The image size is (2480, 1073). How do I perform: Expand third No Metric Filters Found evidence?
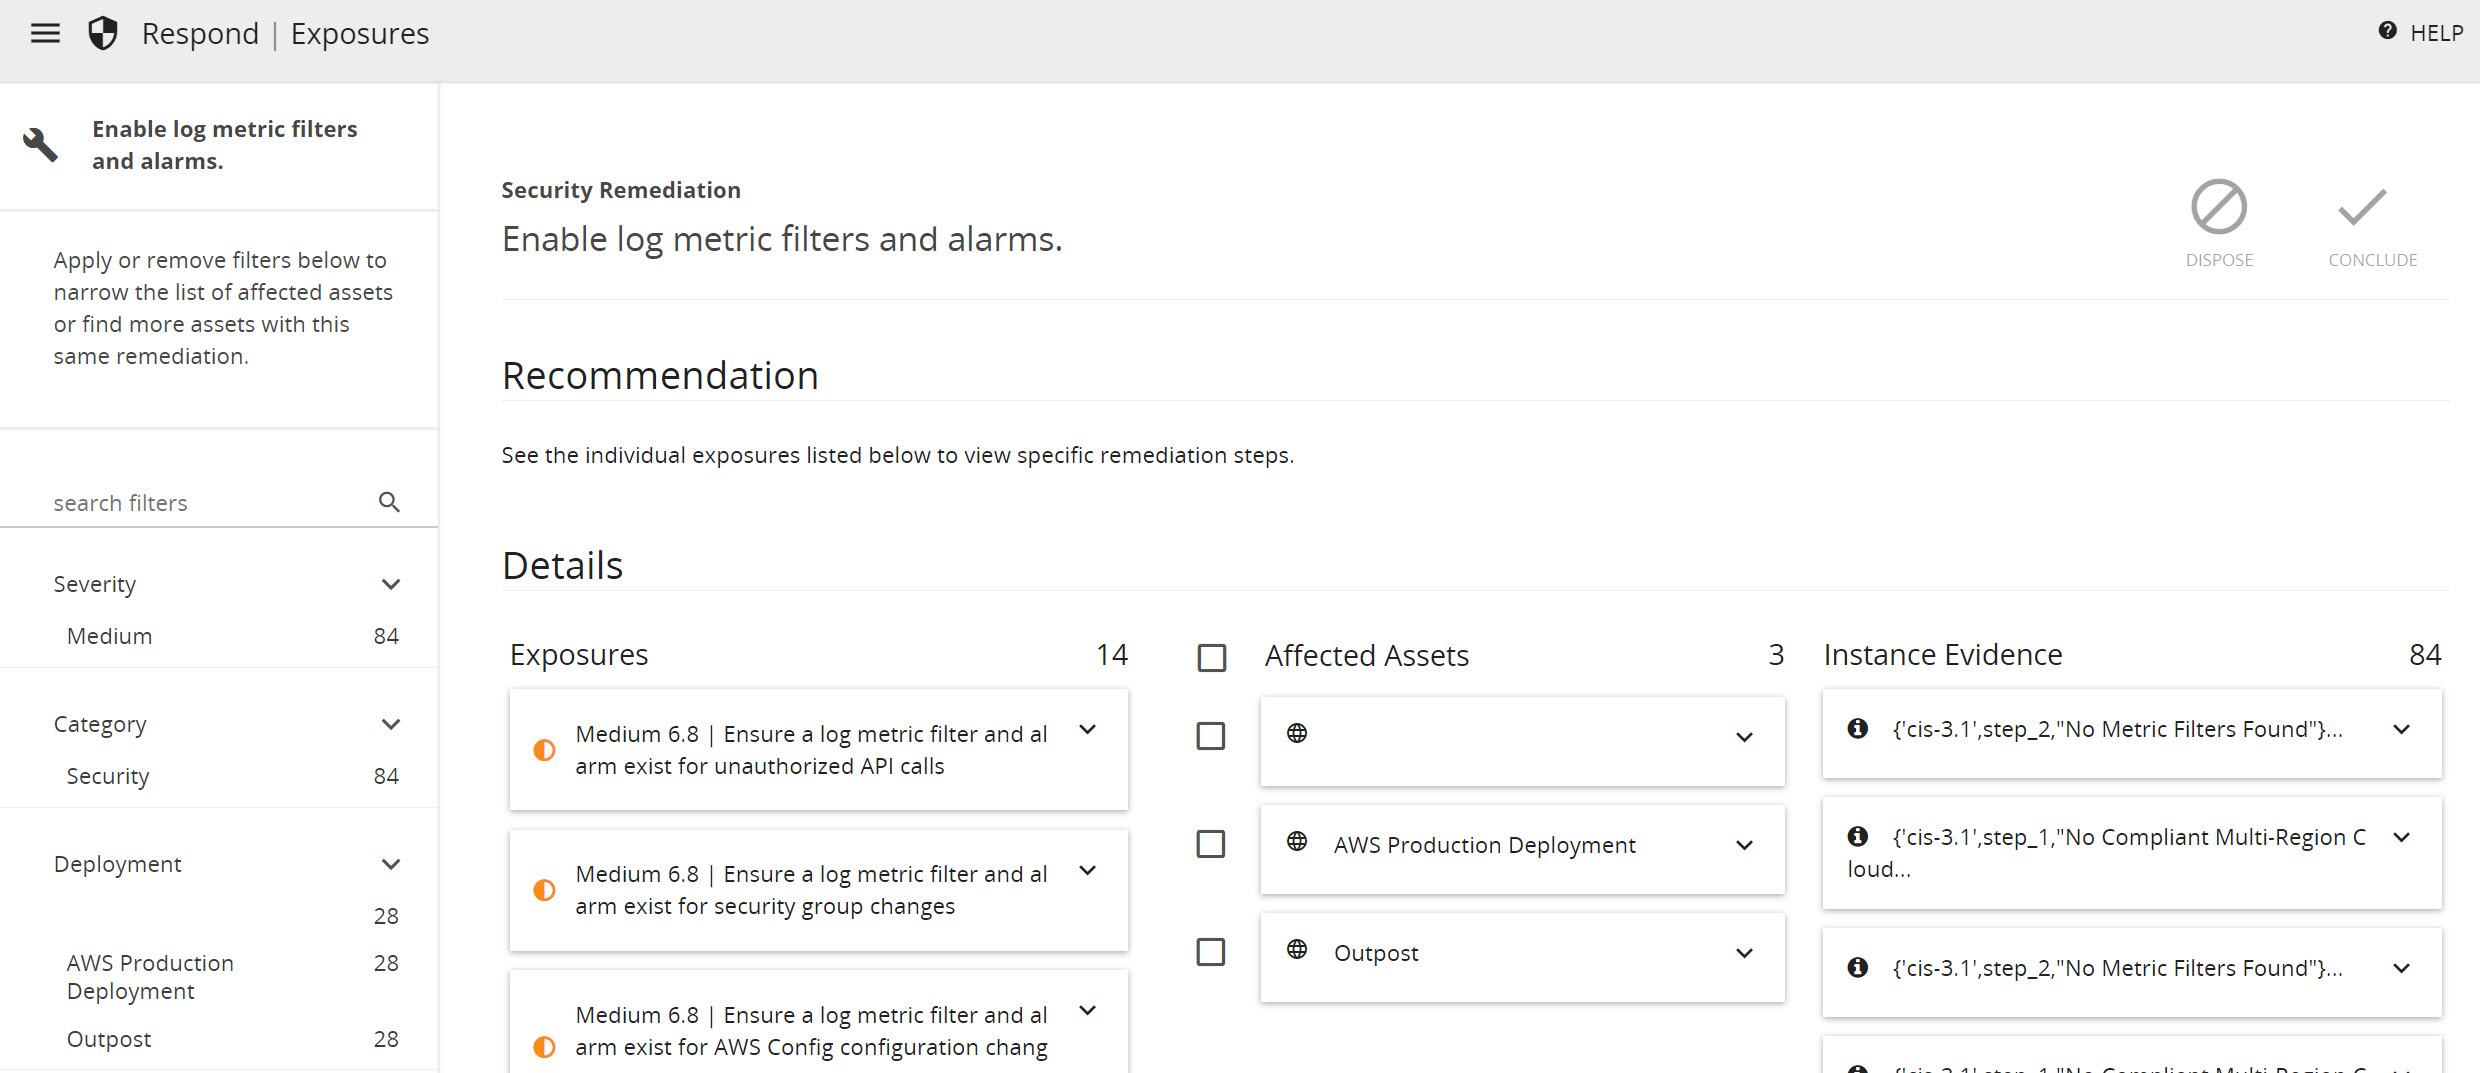click(x=2401, y=969)
